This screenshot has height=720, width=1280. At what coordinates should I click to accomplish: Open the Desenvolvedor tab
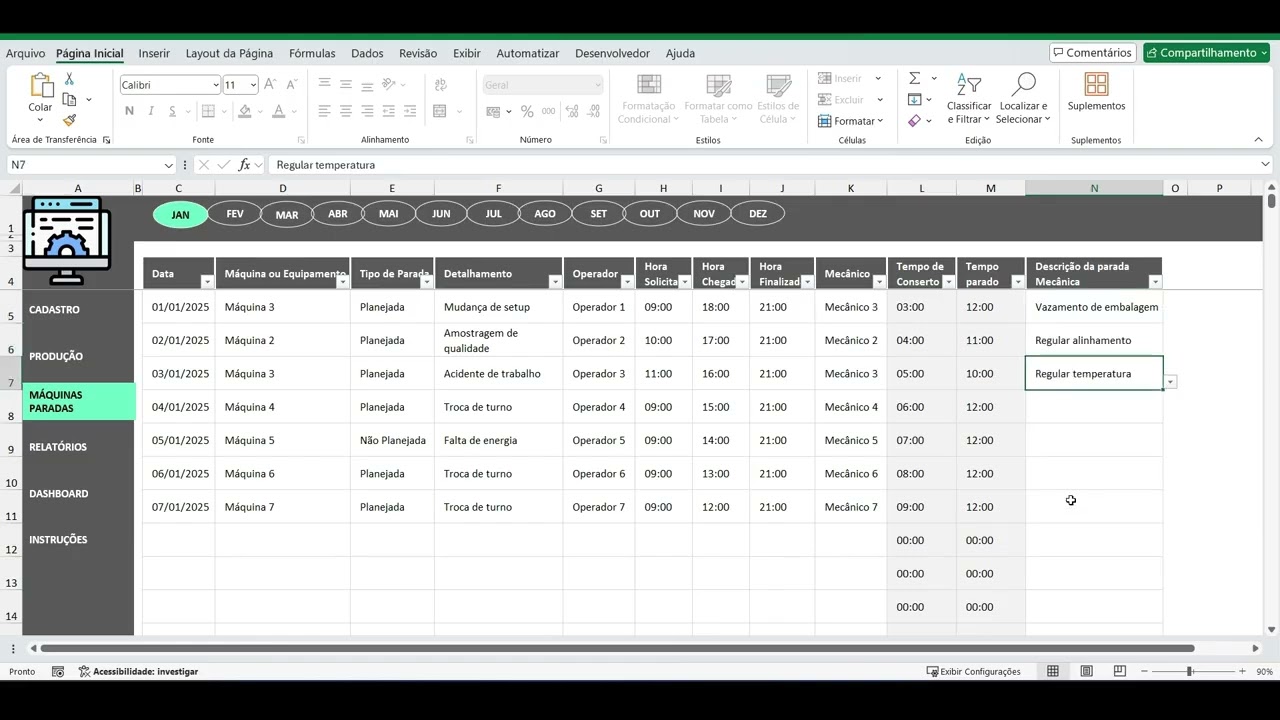(612, 53)
